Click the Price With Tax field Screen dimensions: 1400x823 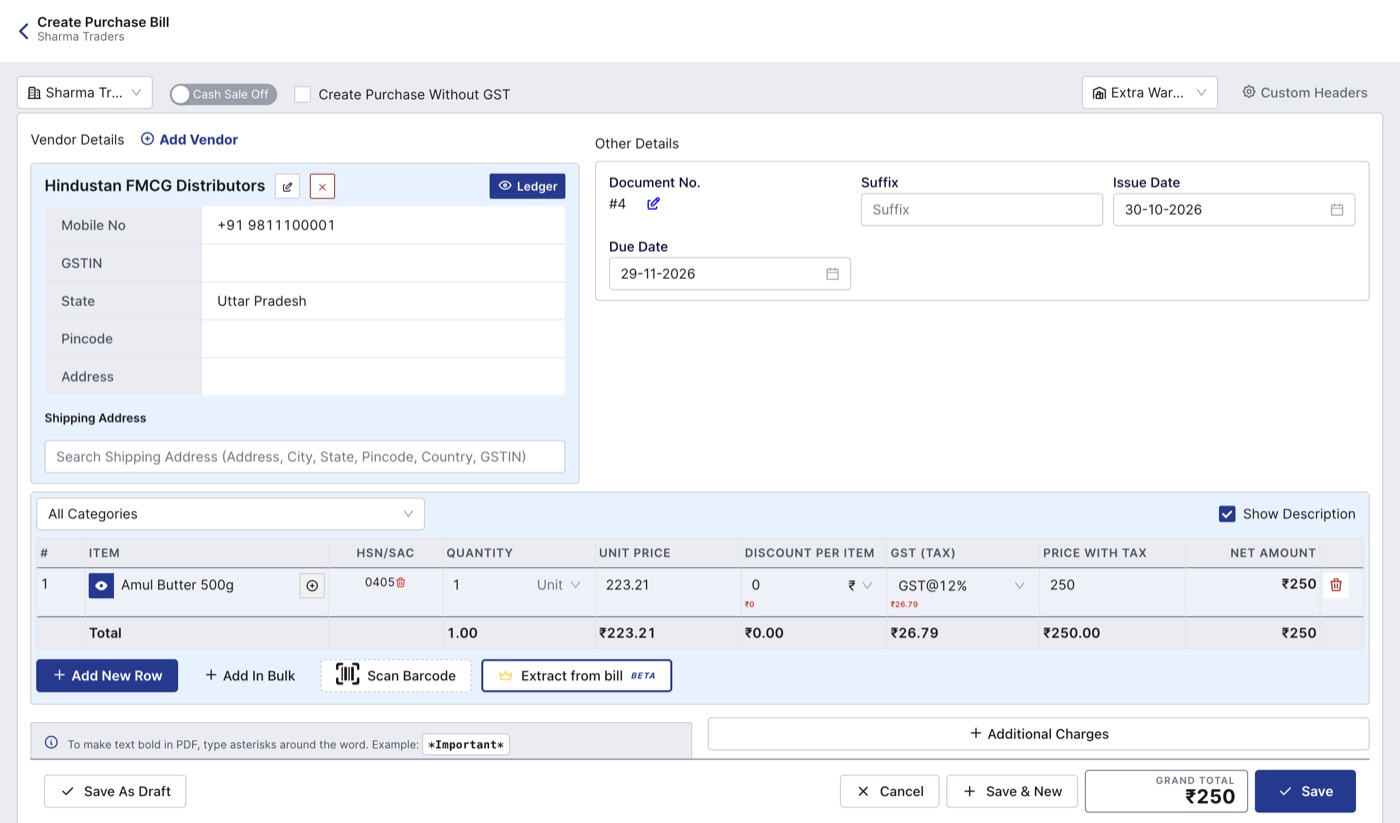1112,585
